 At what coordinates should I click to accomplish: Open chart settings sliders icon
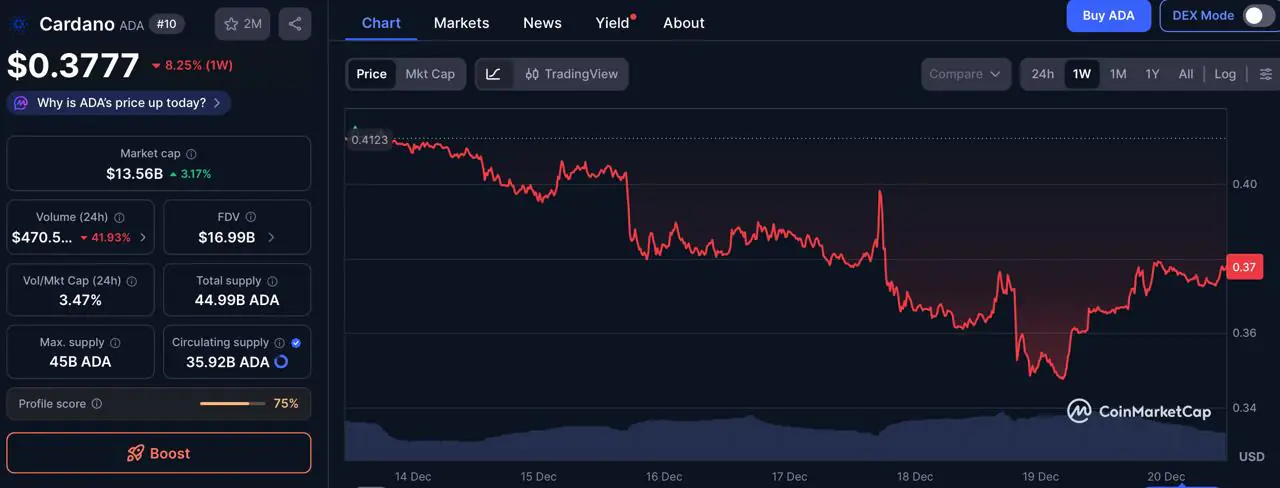pos(1266,74)
